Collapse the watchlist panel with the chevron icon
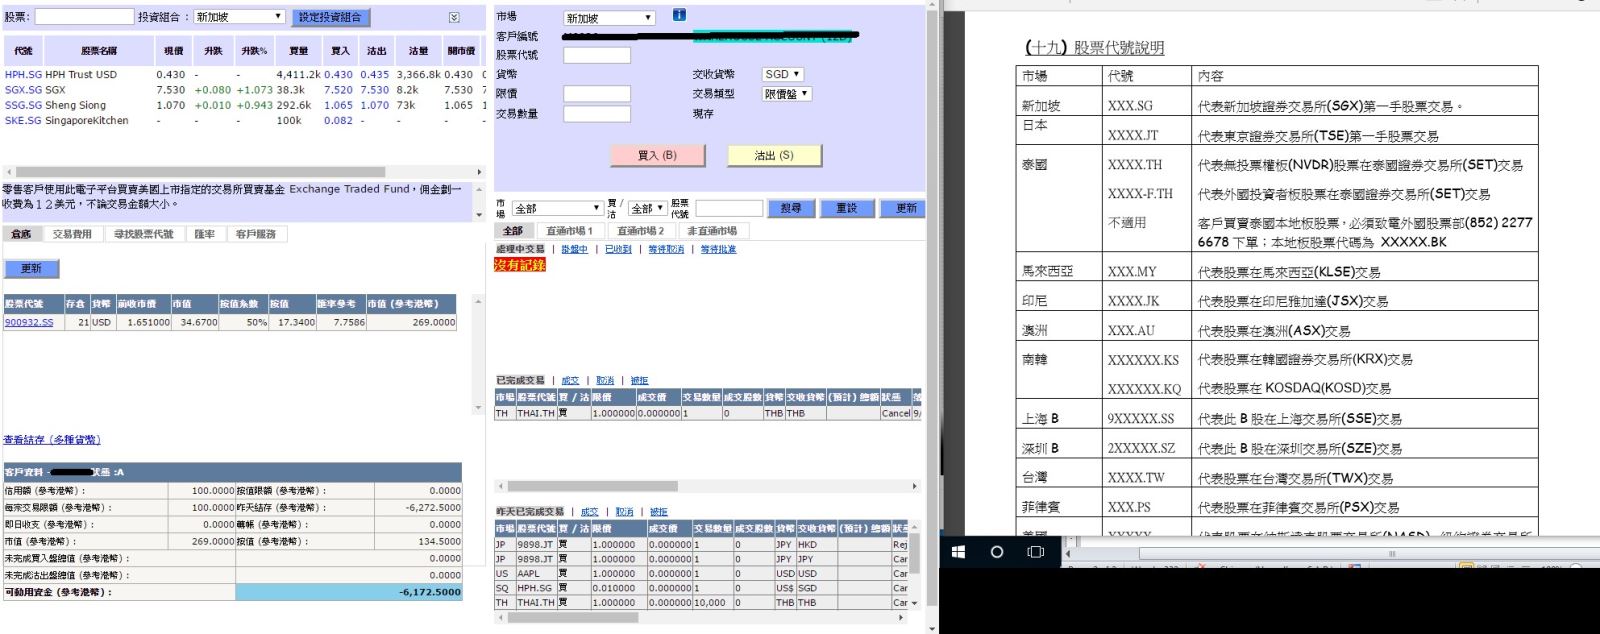This screenshot has width=1600, height=634. coord(454,17)
